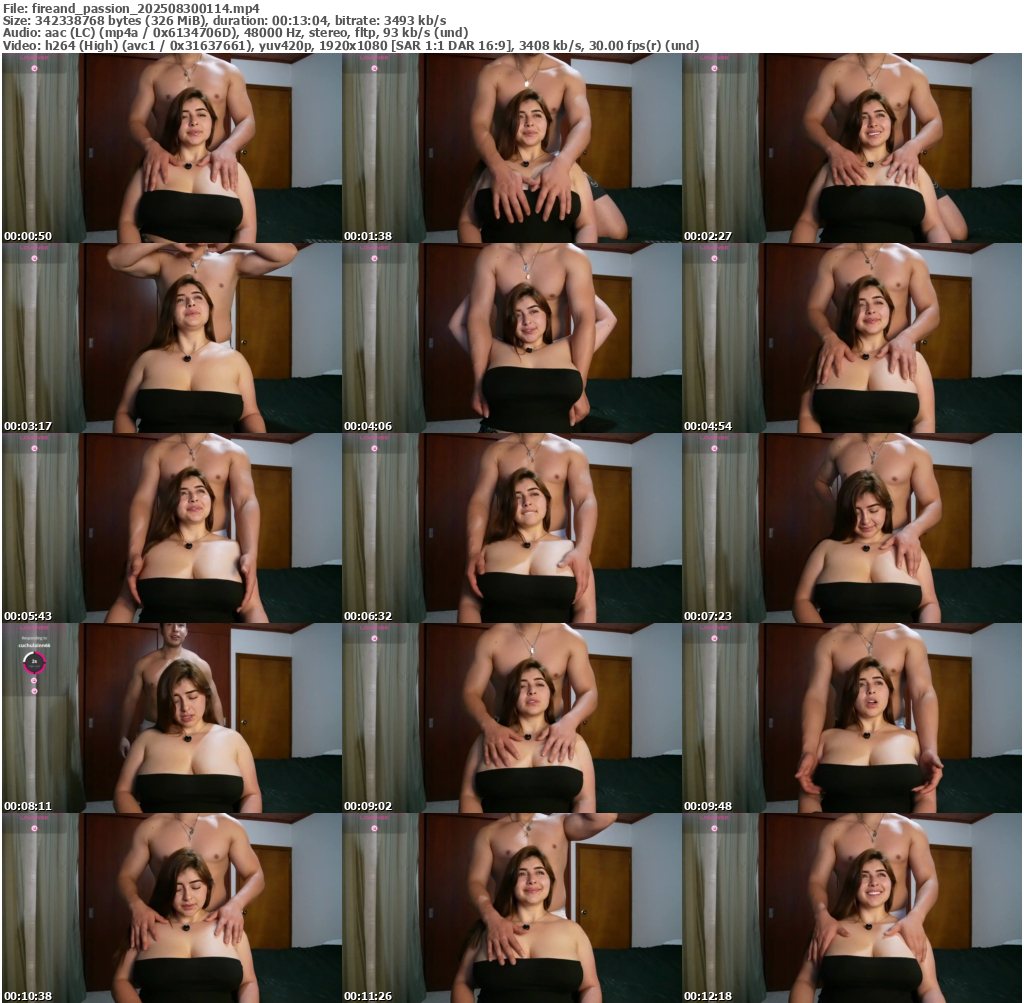Screen dimensions: 1024x1003
Task: Select the 00:09:02 preview frame
Action: coord(511,718)
